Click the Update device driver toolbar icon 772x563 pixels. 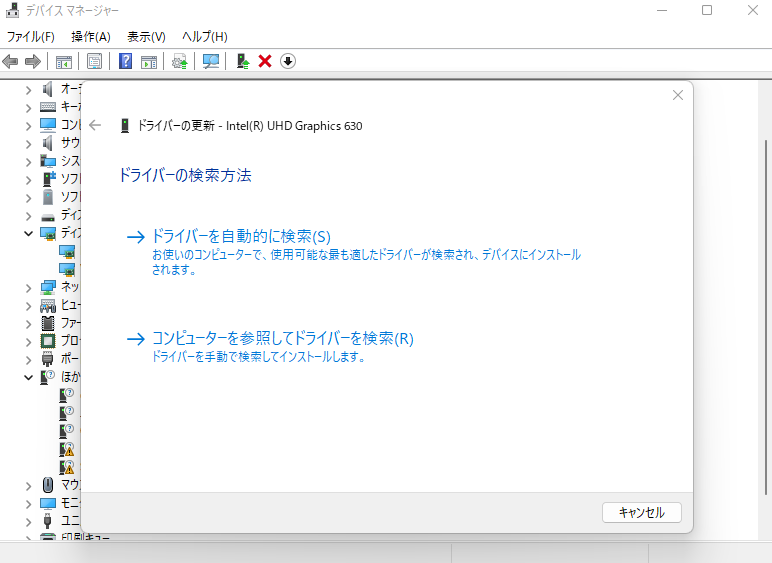pos(242,61)
